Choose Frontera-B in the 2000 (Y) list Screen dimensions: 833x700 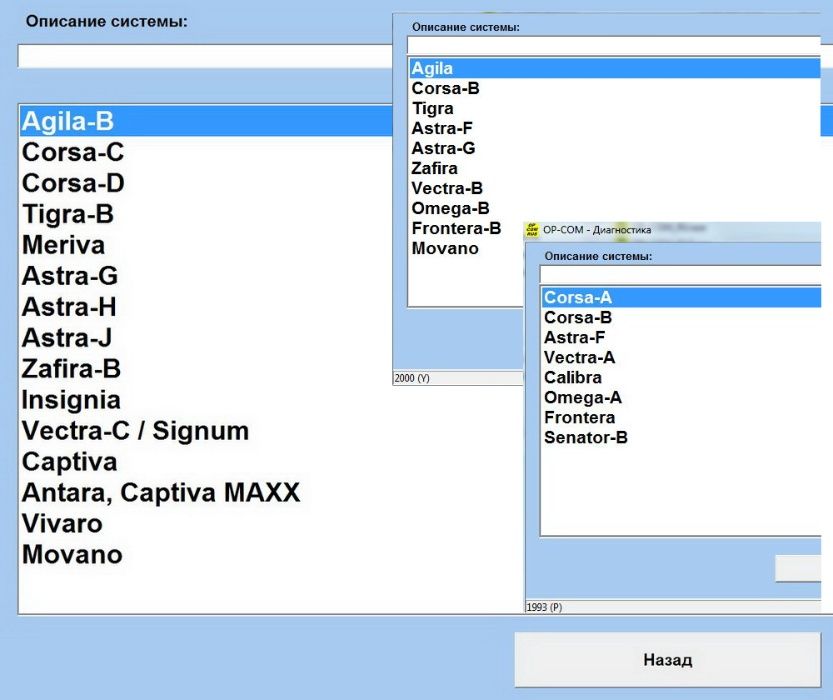(x=456, y=228)
